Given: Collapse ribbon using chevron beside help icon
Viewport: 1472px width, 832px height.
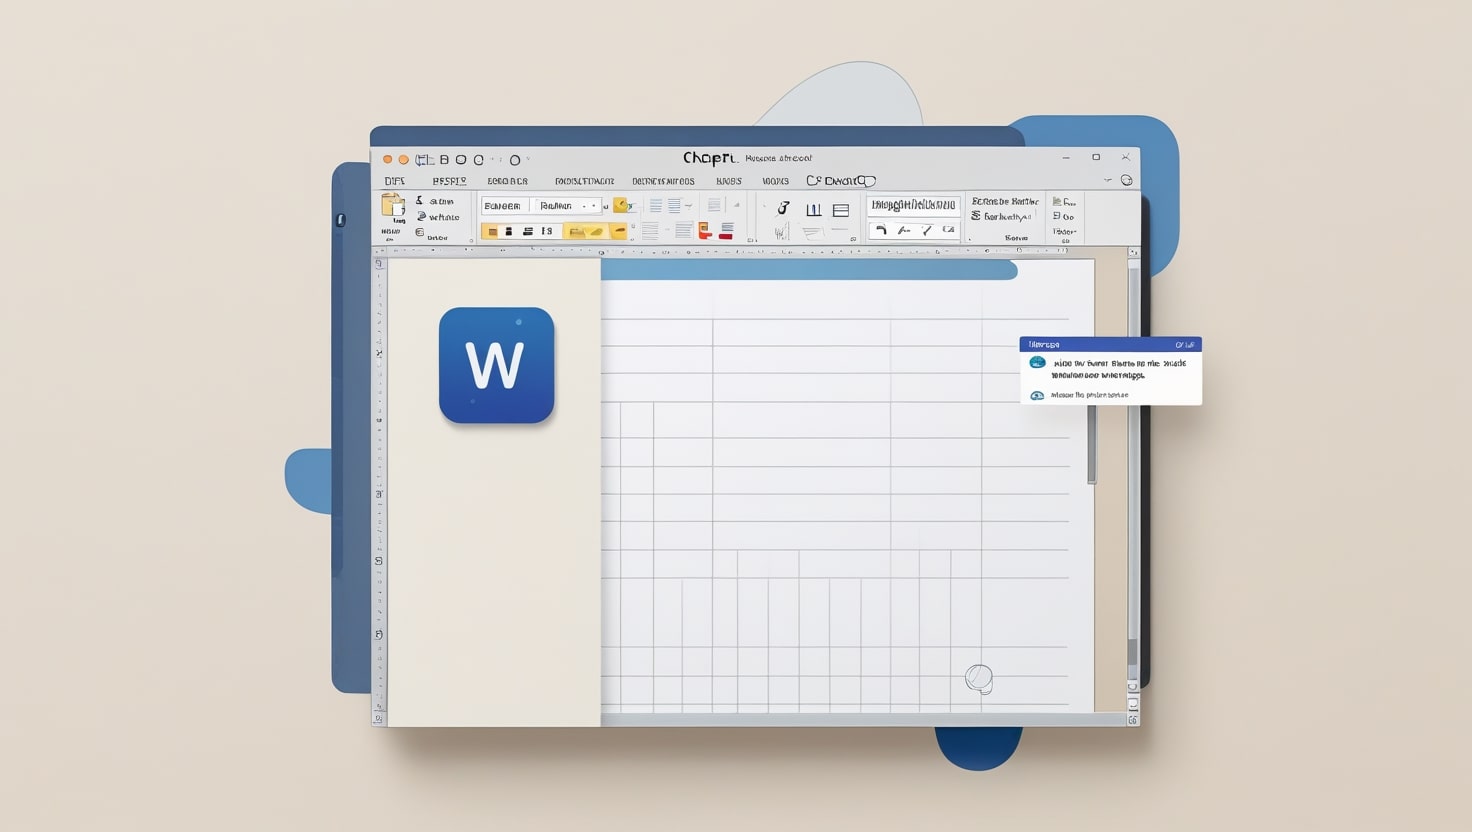Looking at the screenshot, I should (1107, 180).
